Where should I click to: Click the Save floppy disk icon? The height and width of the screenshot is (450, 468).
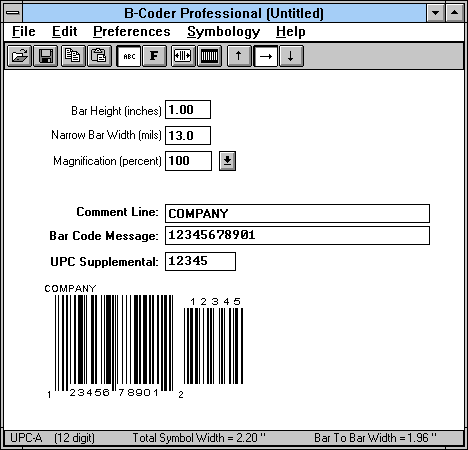pyautogui.click(x=46, y=56)
